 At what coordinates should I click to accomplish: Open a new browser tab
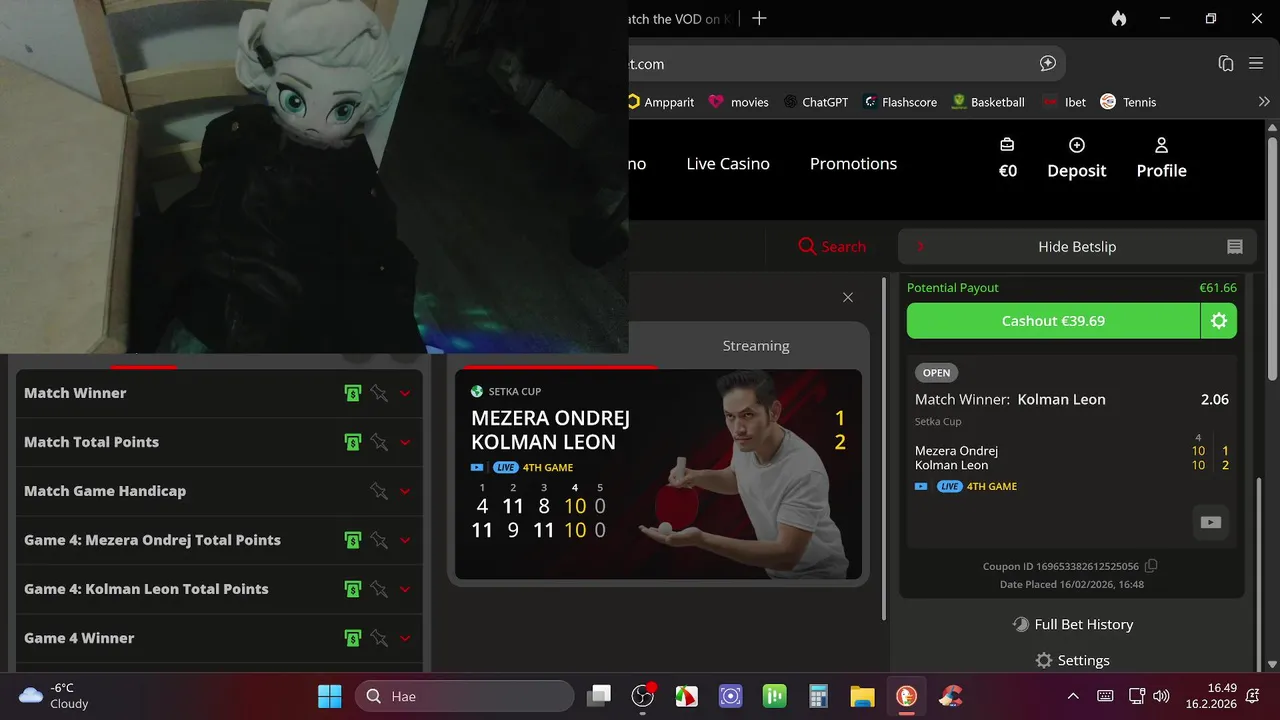[759, 18]
